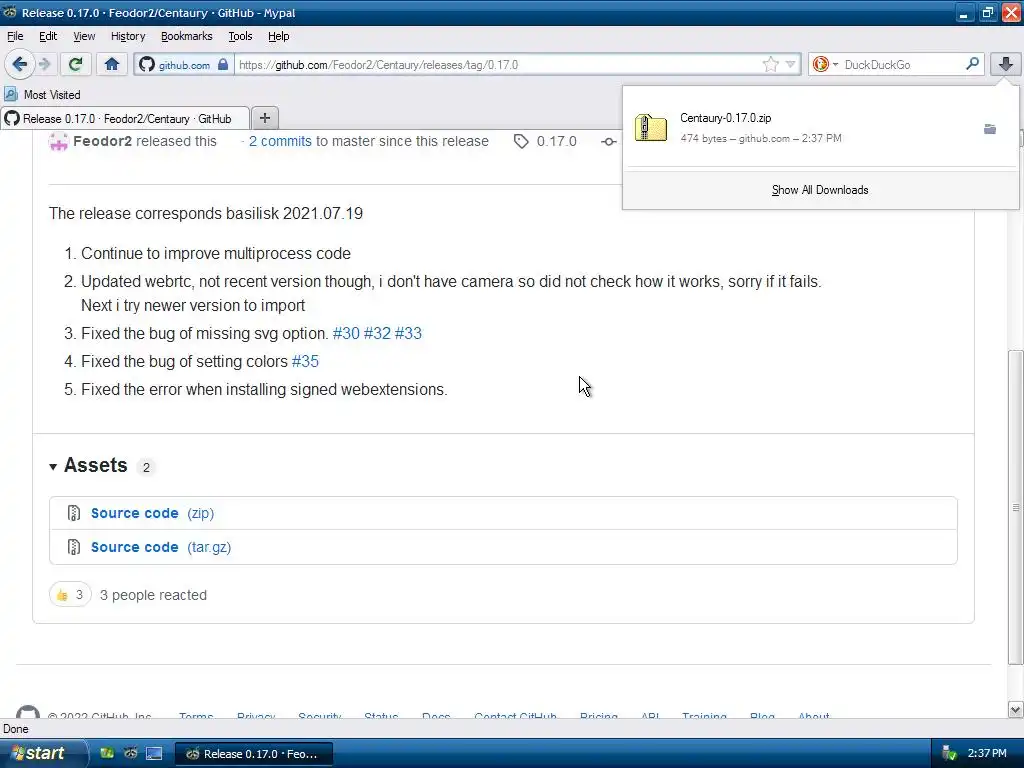Open the Tools menu

pyautogui.click(x=240, y=36)
